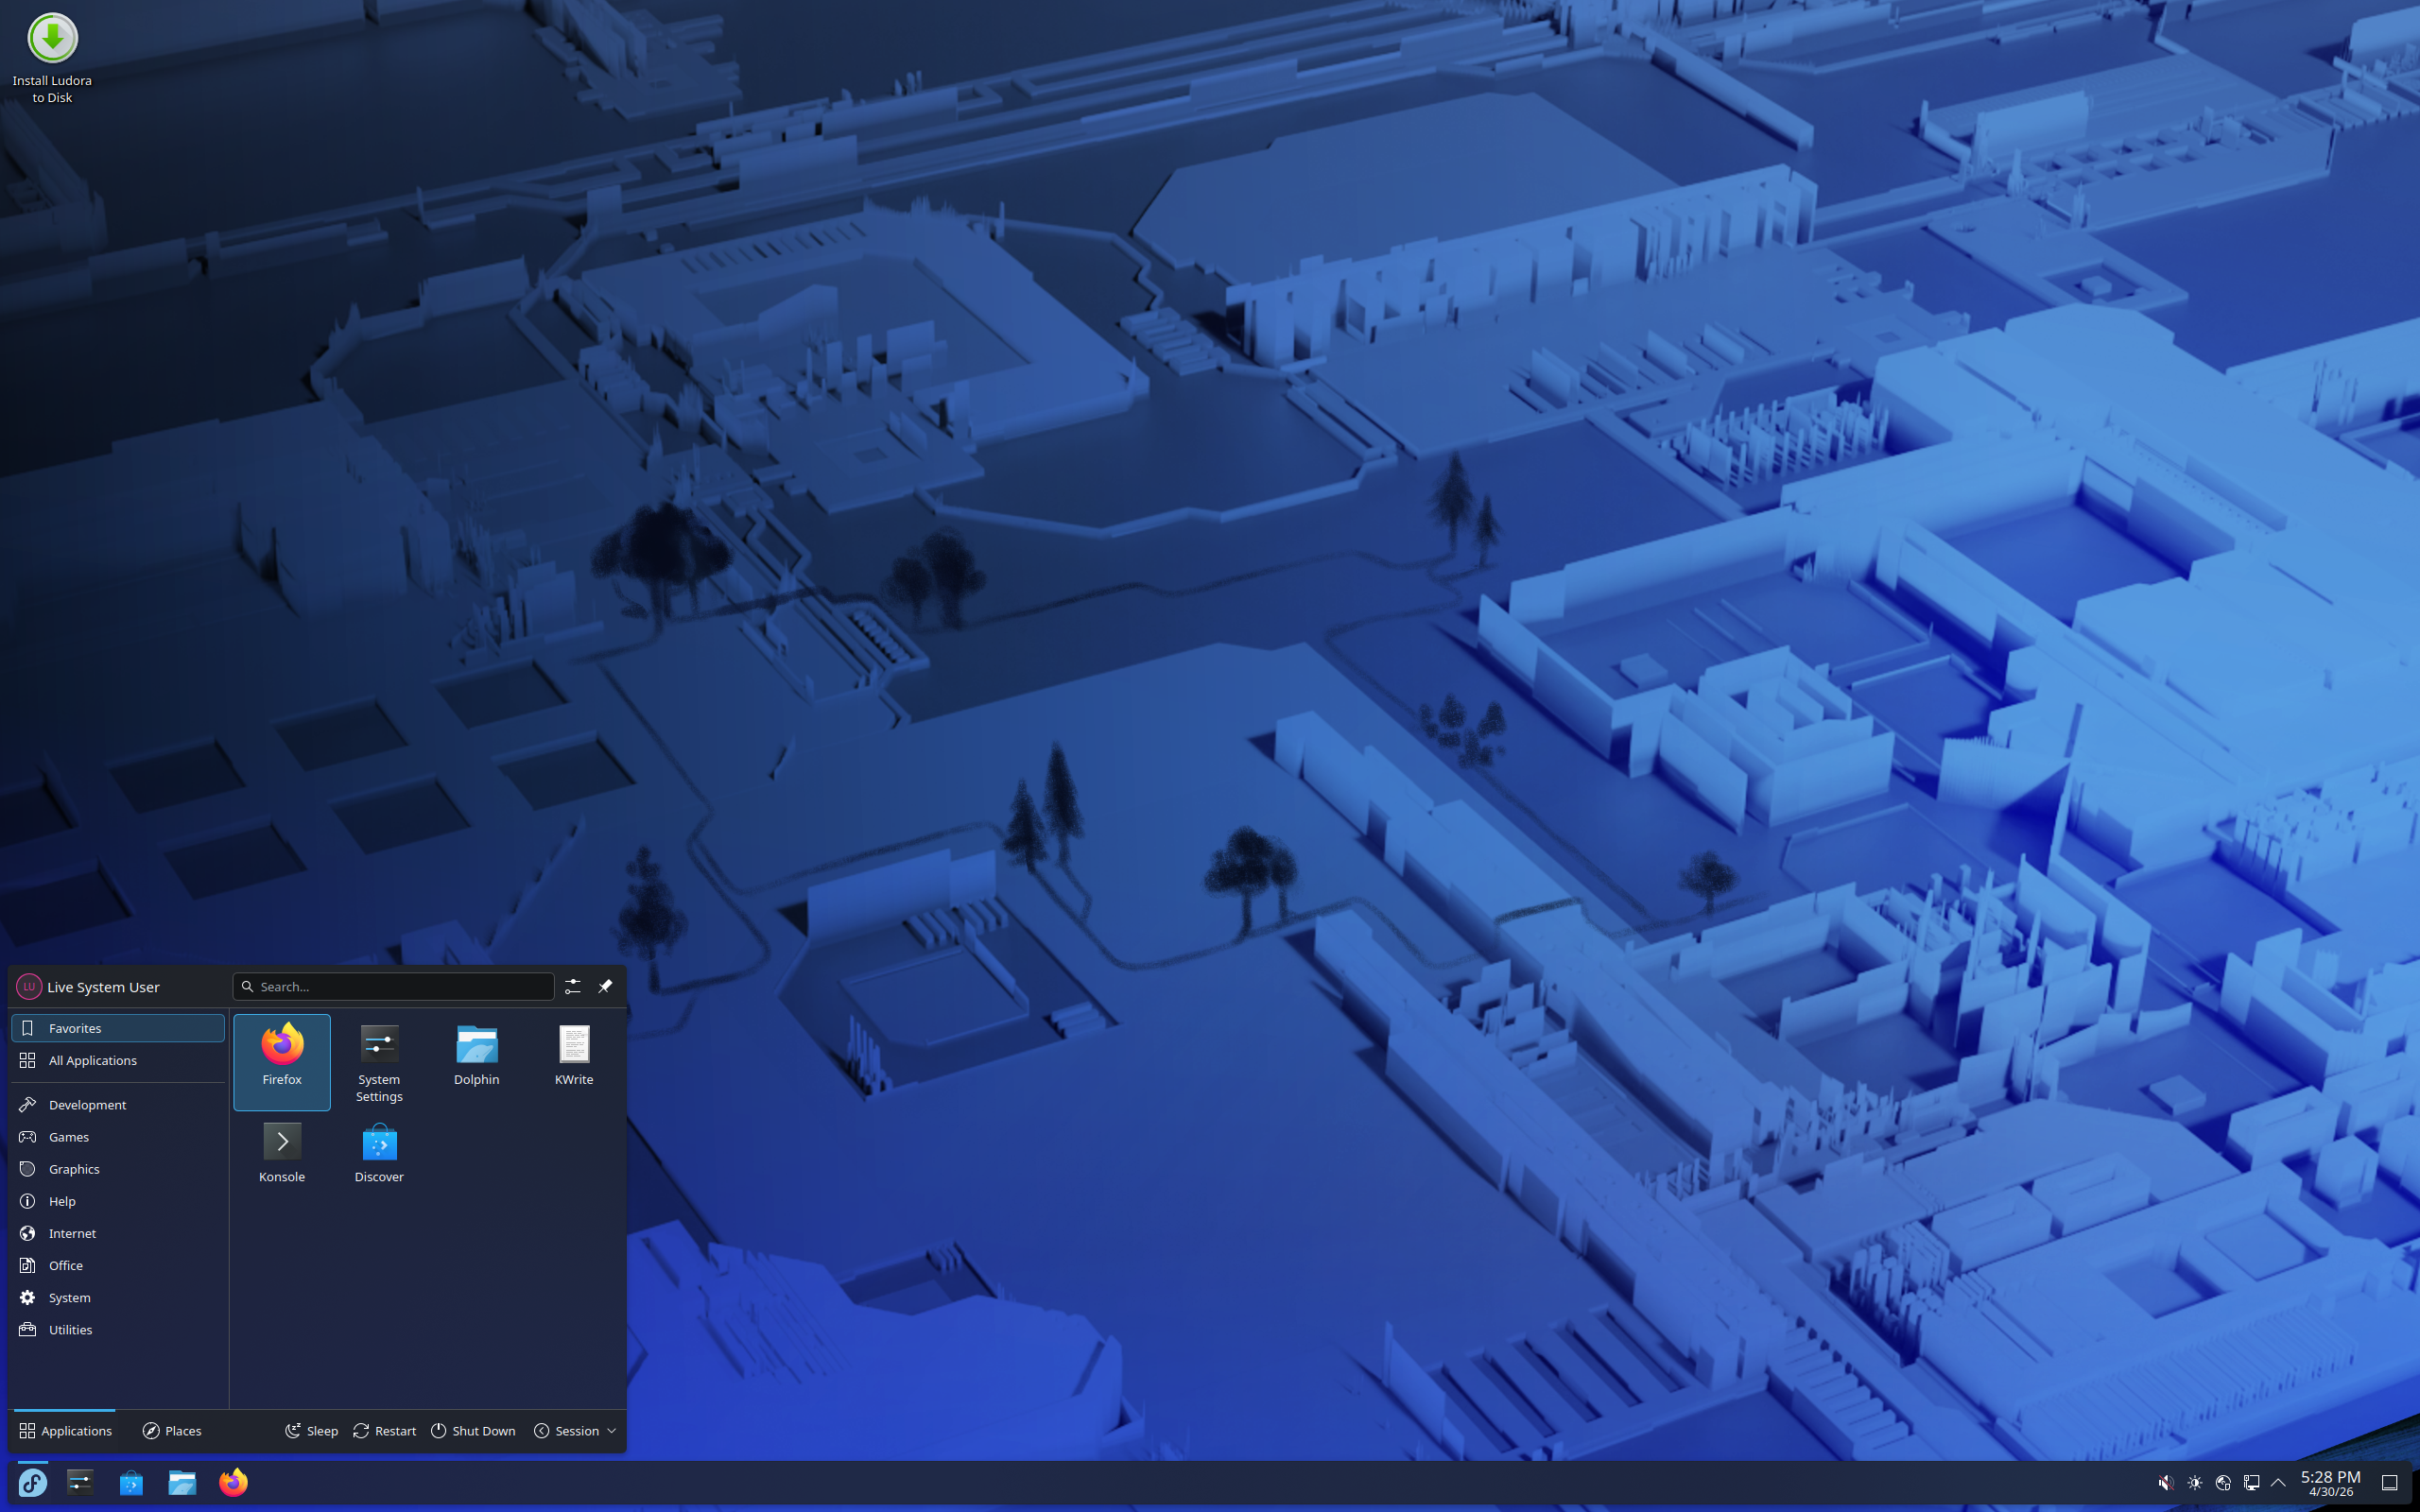
Task: Click the Fedora application launcher taskbar button
Action: pyautogui.click(x=33, y=1482)
